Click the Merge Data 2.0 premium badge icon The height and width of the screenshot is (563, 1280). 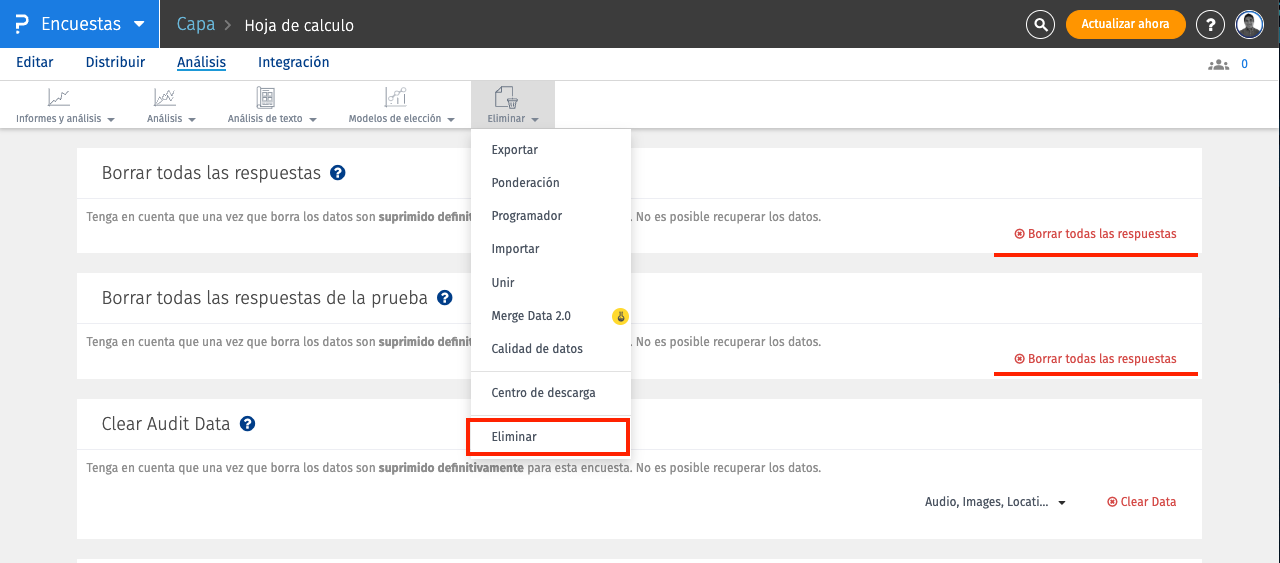(620, 317)
